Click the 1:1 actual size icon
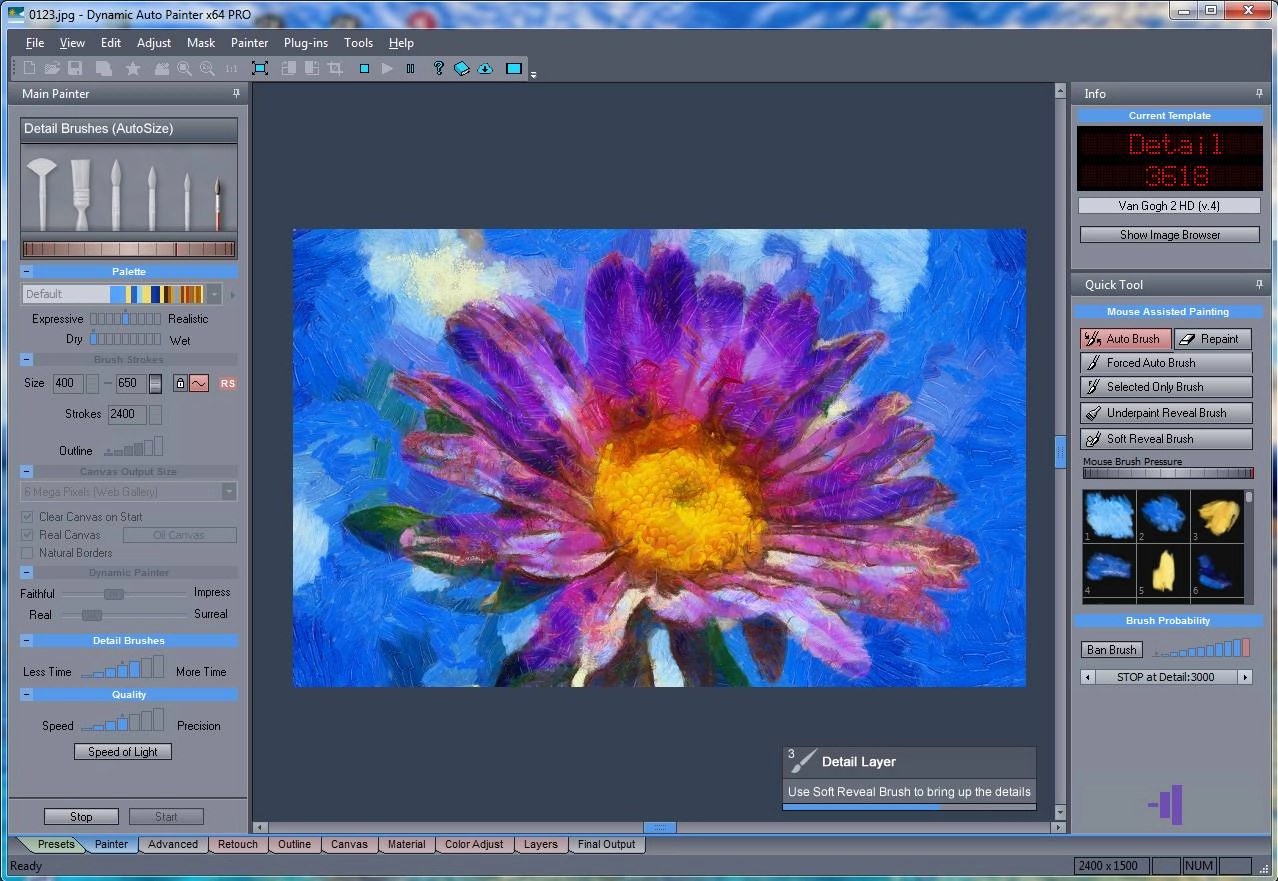This screenshot has width=1278, height=881. tap(231, 68)
